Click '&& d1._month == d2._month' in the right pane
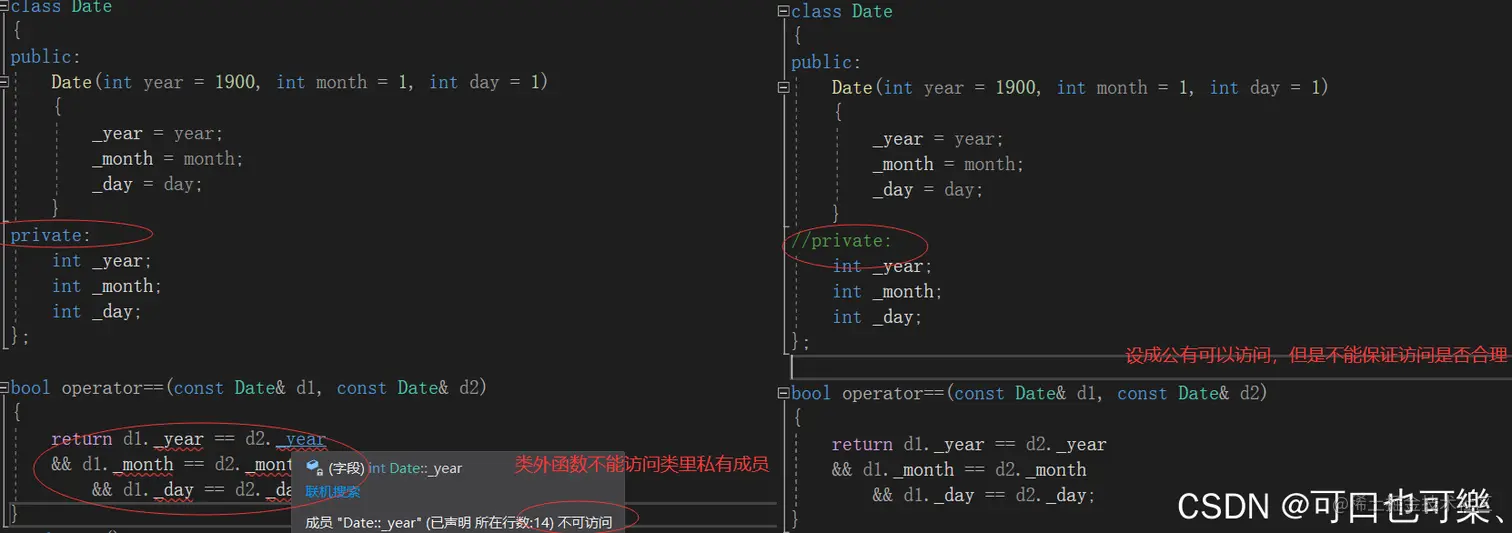The height and width of the screenshot is (533, 1512). (x=959, y=470)
